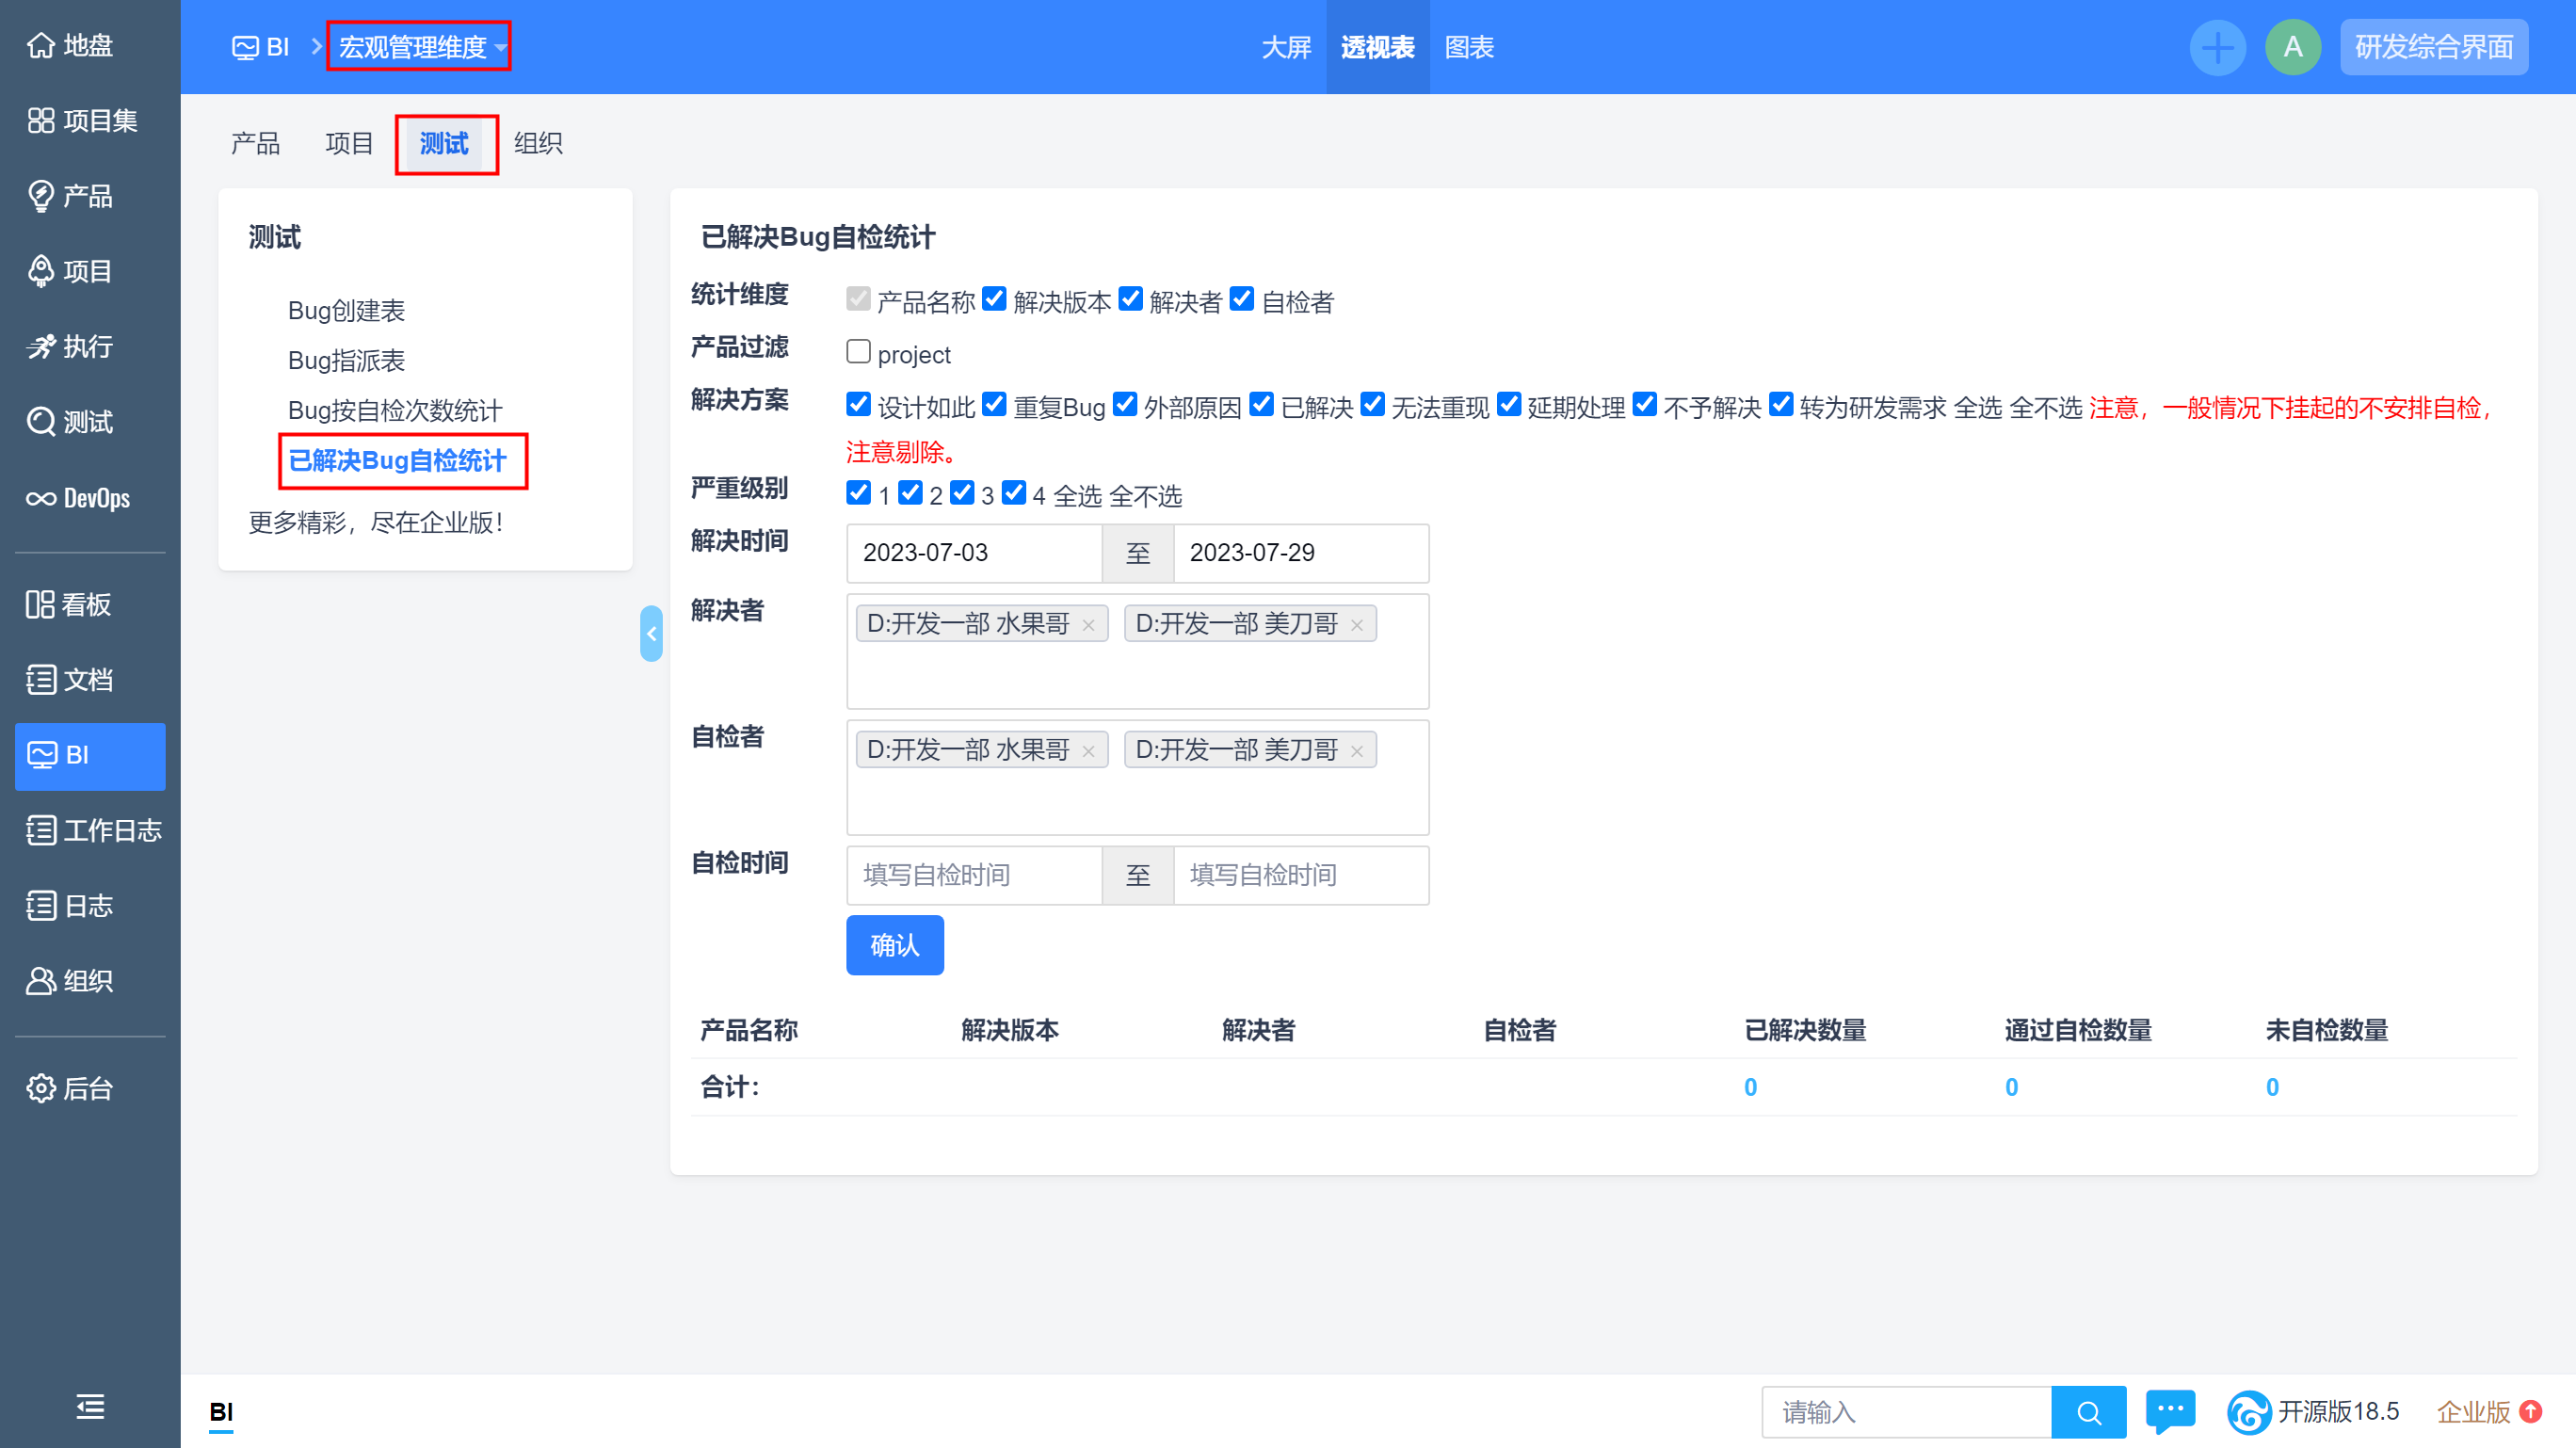
Task: Select the 项目 sub-tab
Action: pos(349,143)
